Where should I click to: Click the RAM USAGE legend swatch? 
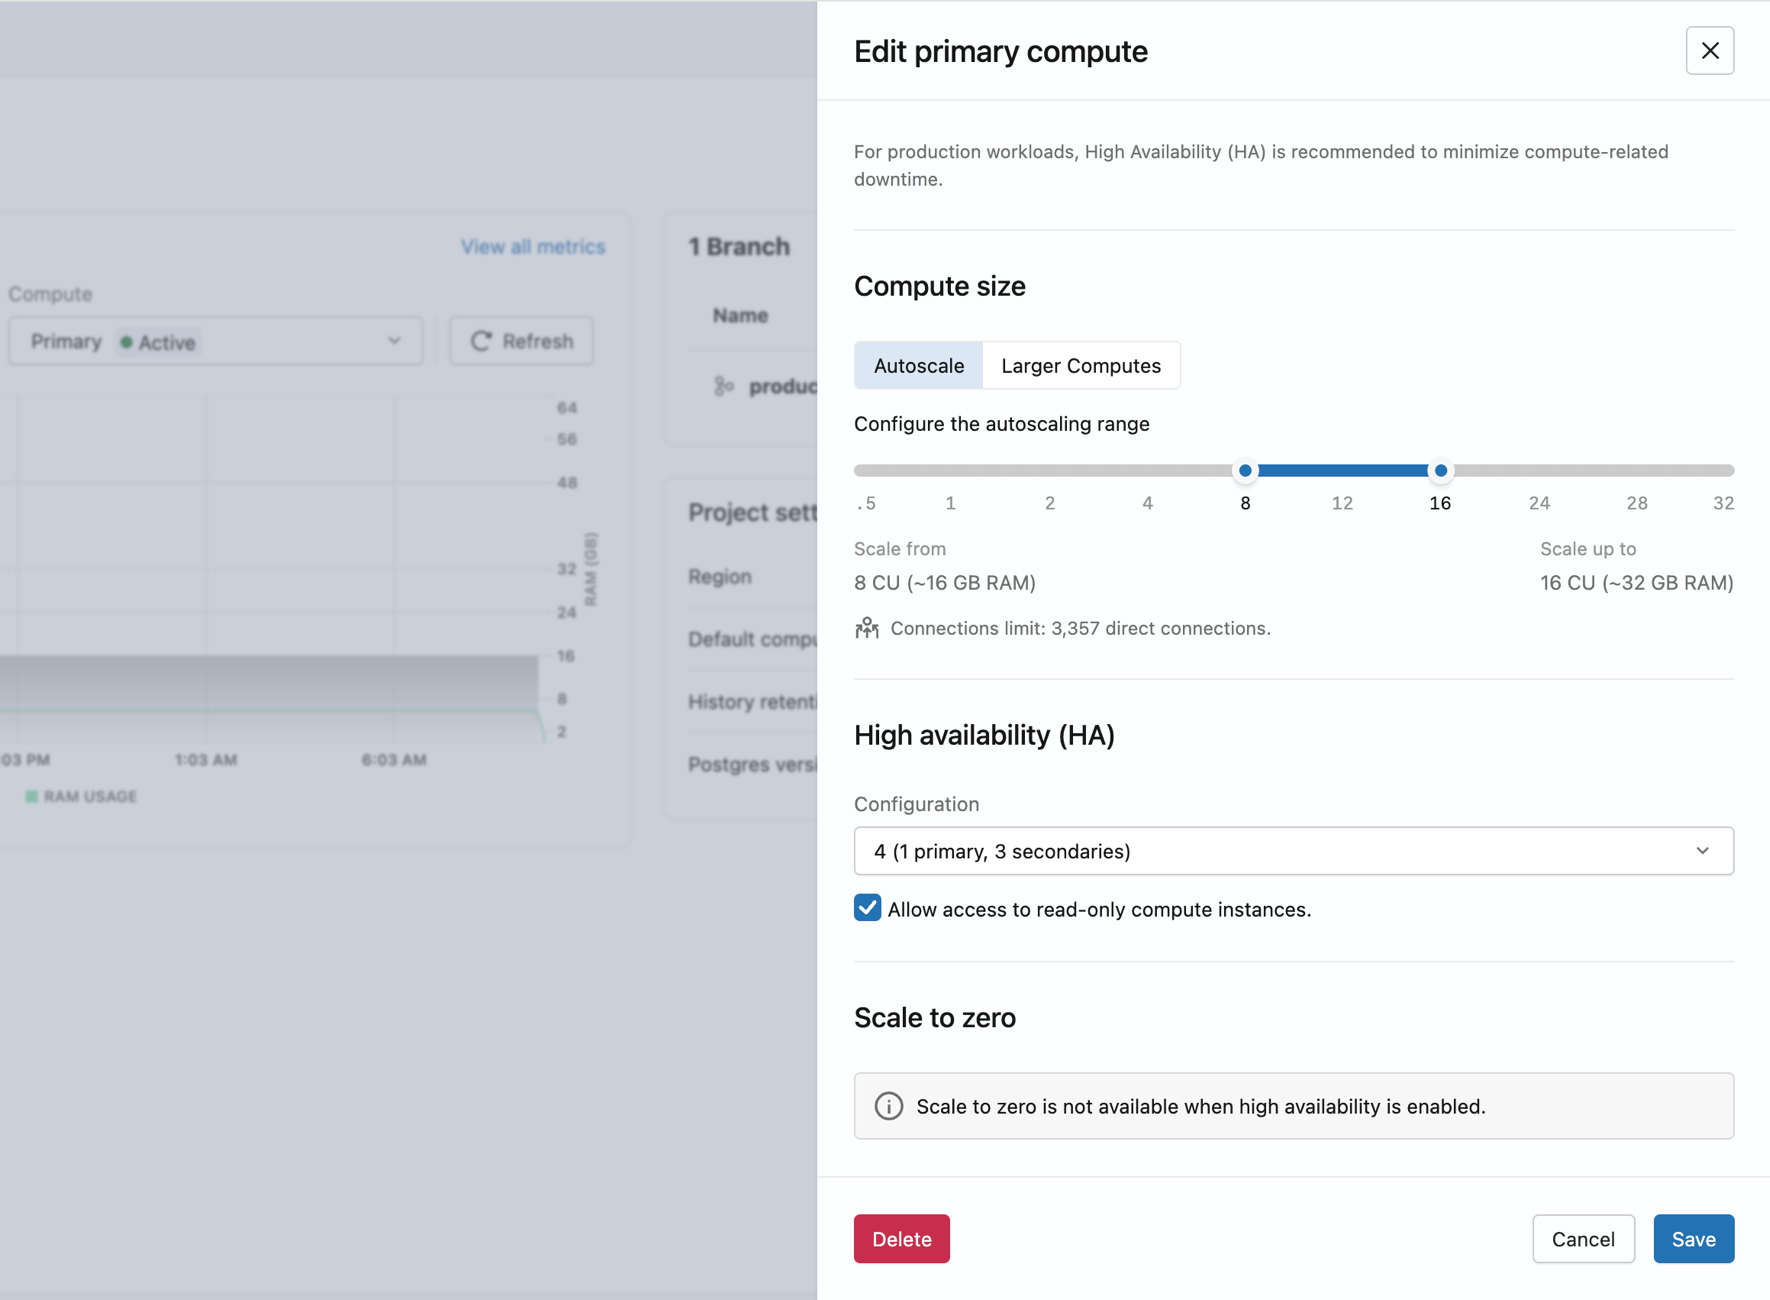tap(33, 796)
